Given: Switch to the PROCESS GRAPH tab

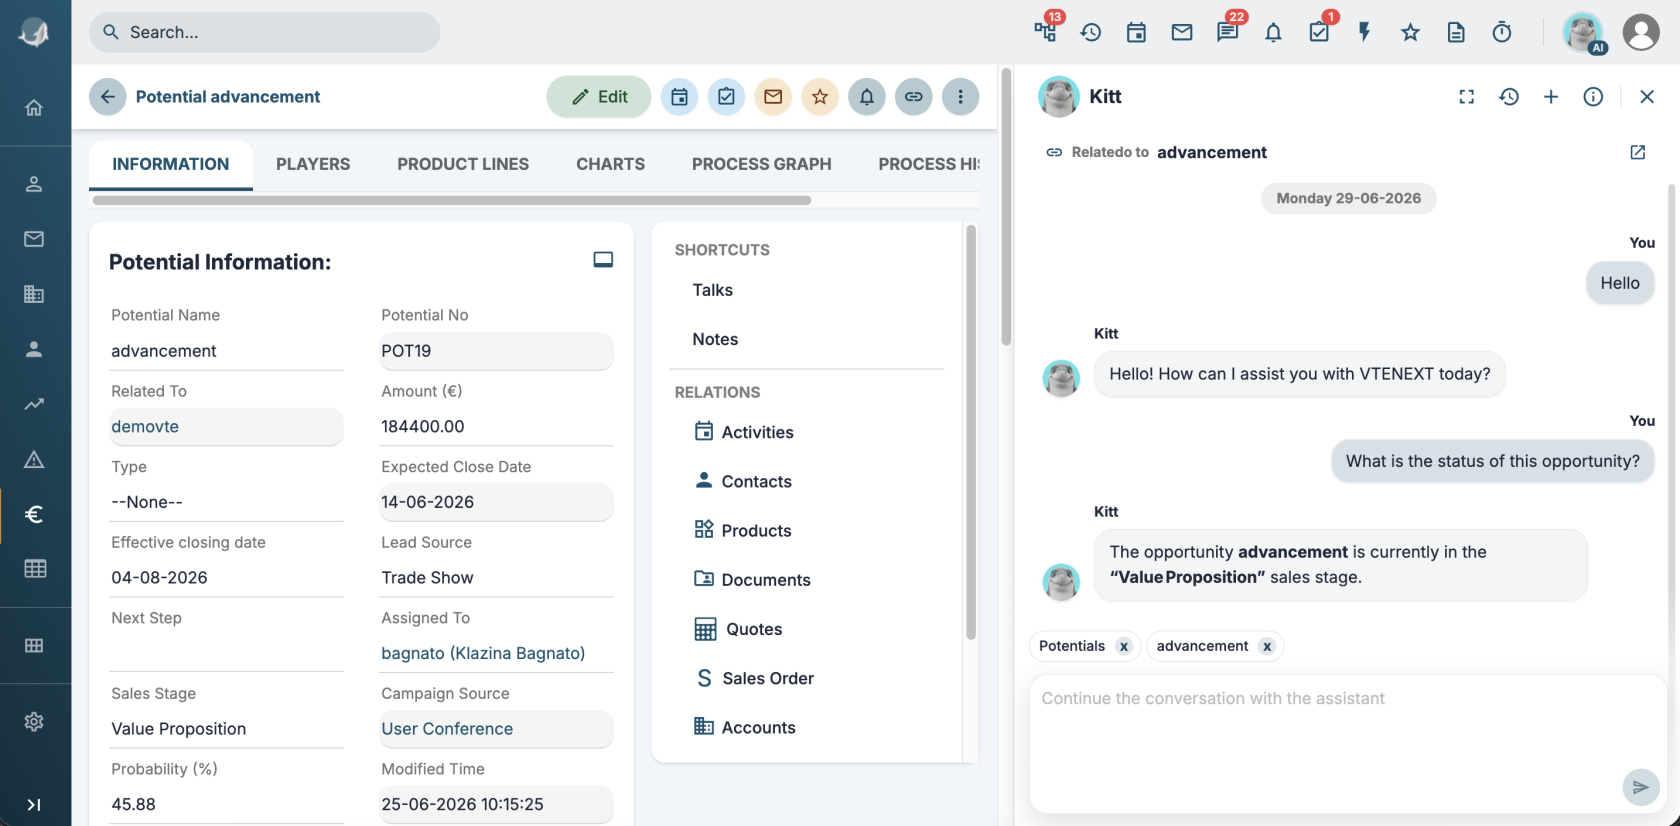Looking at the screenshot, I should (x=762, y=164).
